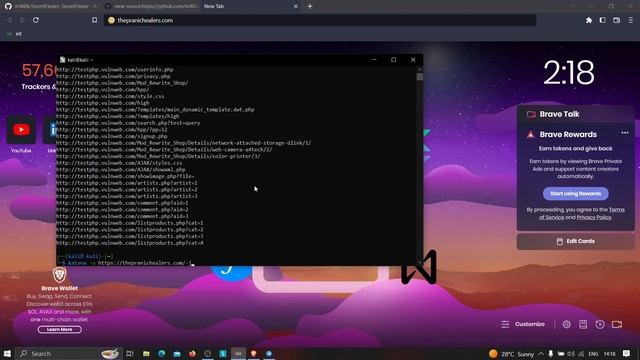
Task: Click the ENG language indicator
Action: 593,354
